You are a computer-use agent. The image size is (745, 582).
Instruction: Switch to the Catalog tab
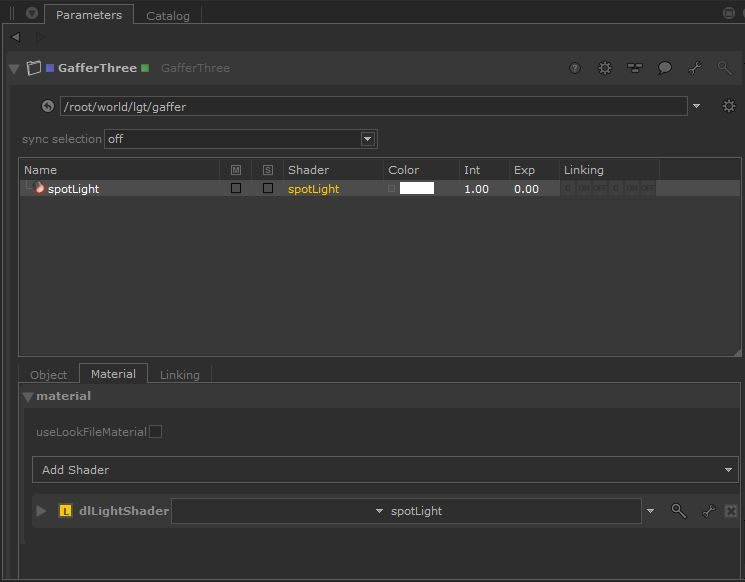tap(167, 16)
